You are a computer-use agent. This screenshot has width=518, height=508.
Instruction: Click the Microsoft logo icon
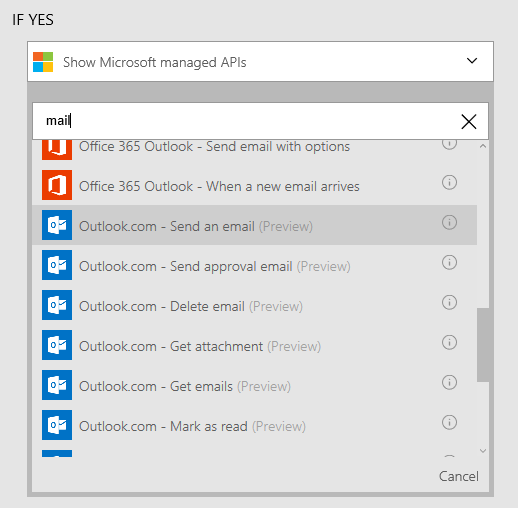click(43, 62)
